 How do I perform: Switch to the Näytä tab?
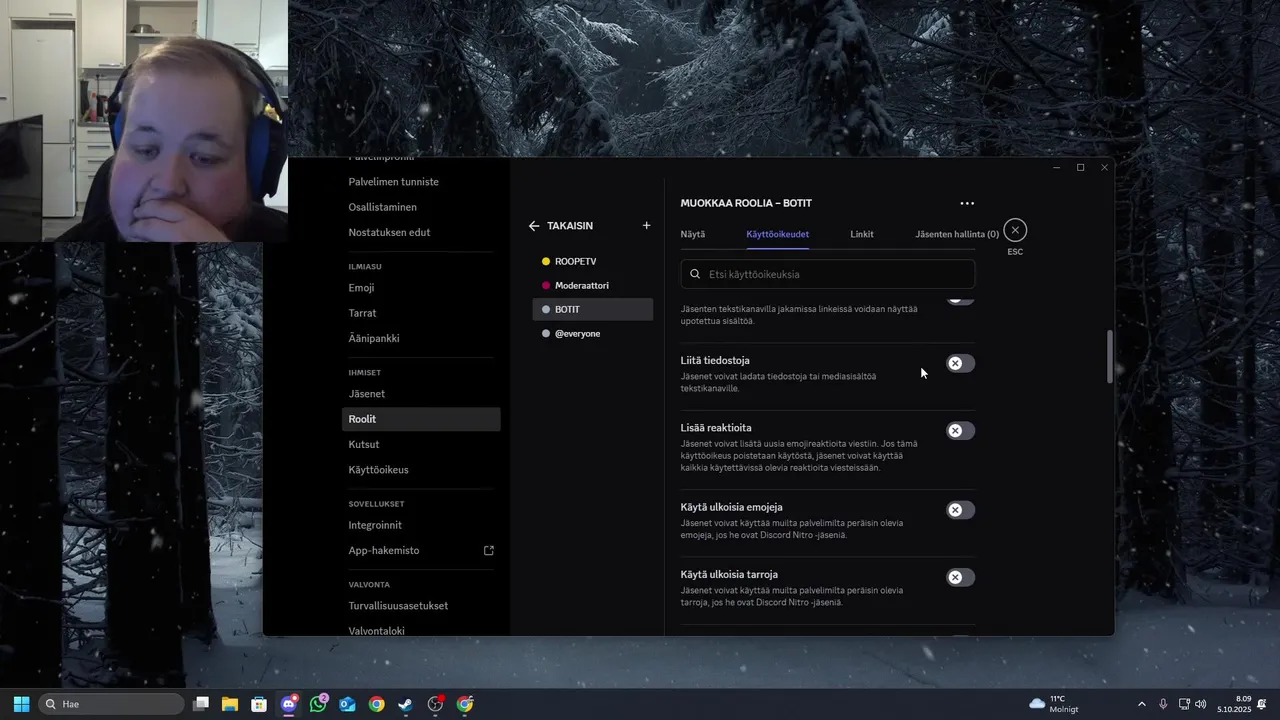[x=693, y=234]
